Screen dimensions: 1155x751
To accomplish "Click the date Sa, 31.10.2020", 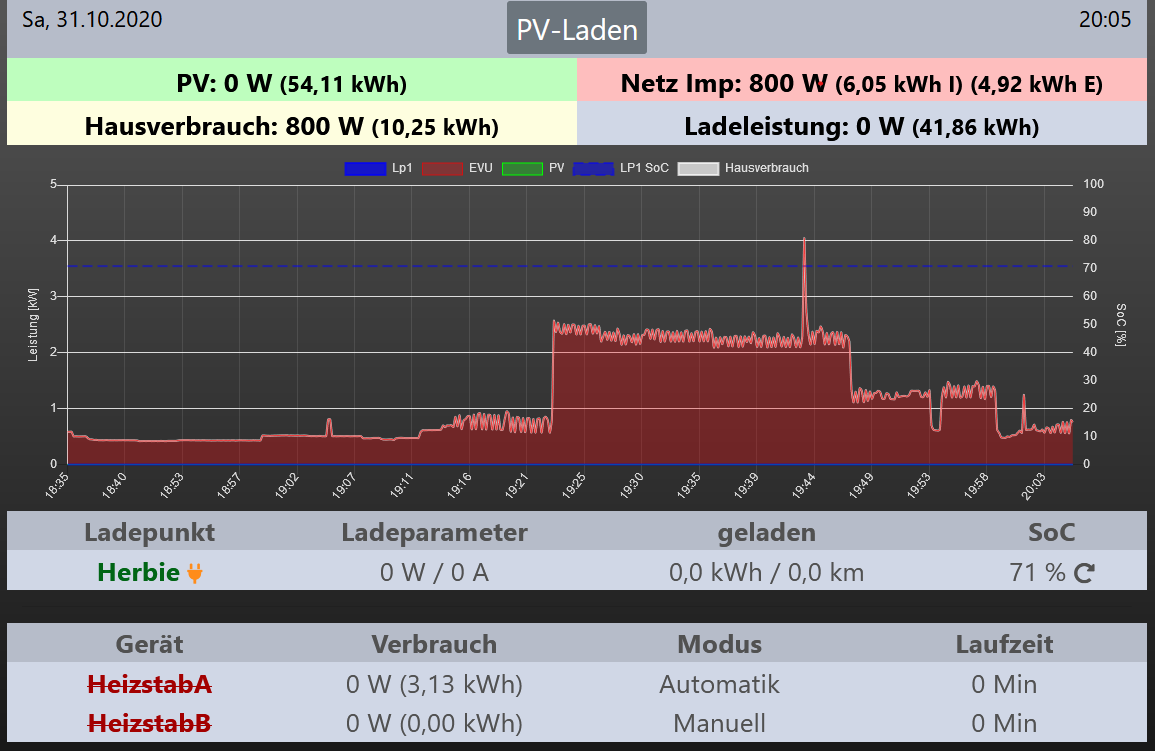I will pyautogui.click(x=92, y=19).
